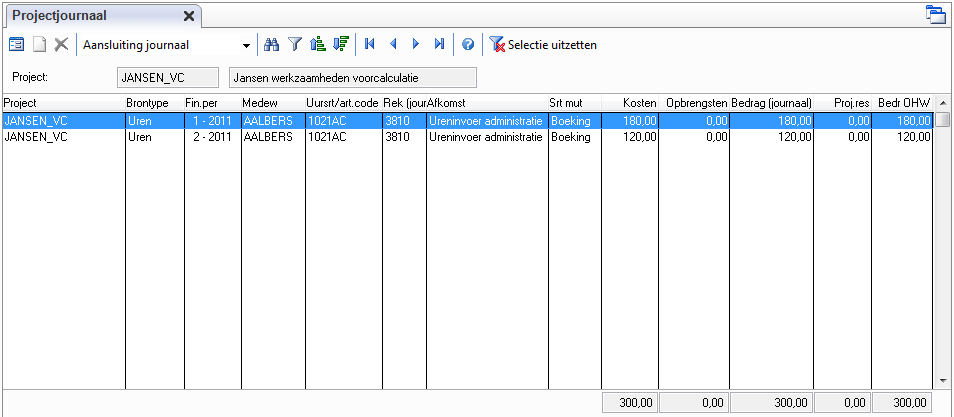This screenshot has width=954, height=417.
Task: Create a new record with the blank page icon
Action: pos(40,44)
